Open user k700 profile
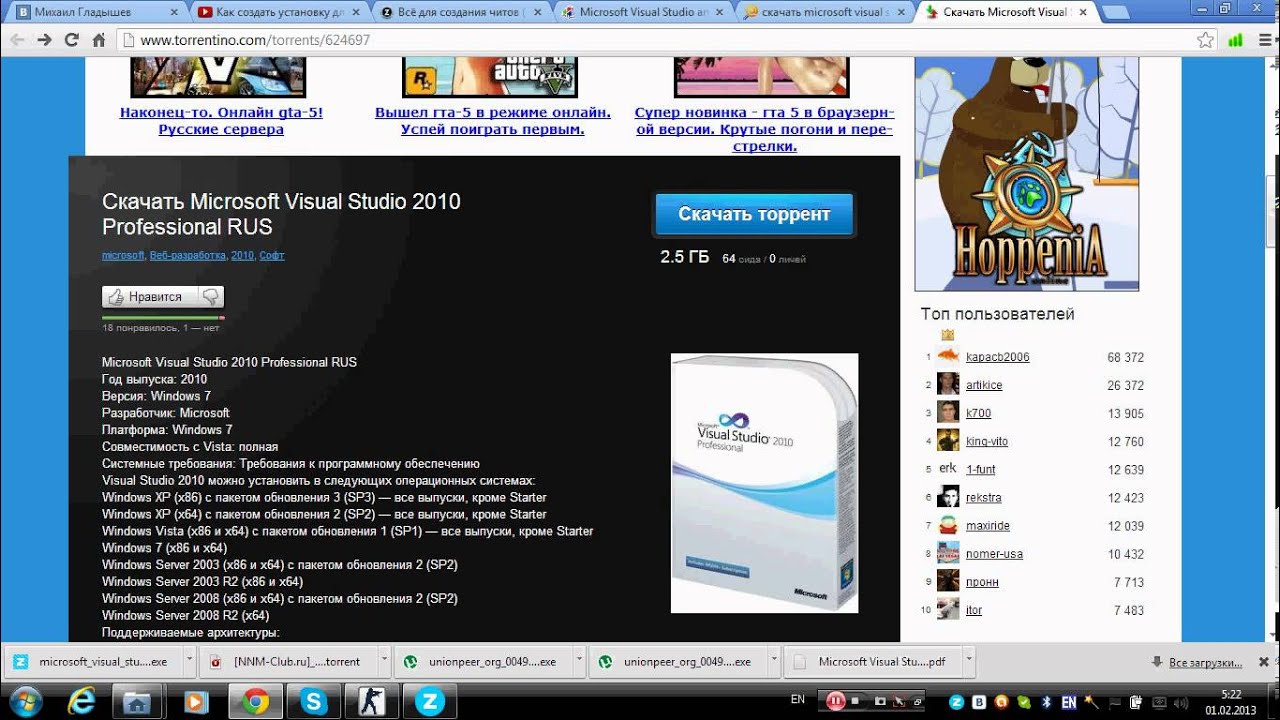 coord(978,413)
